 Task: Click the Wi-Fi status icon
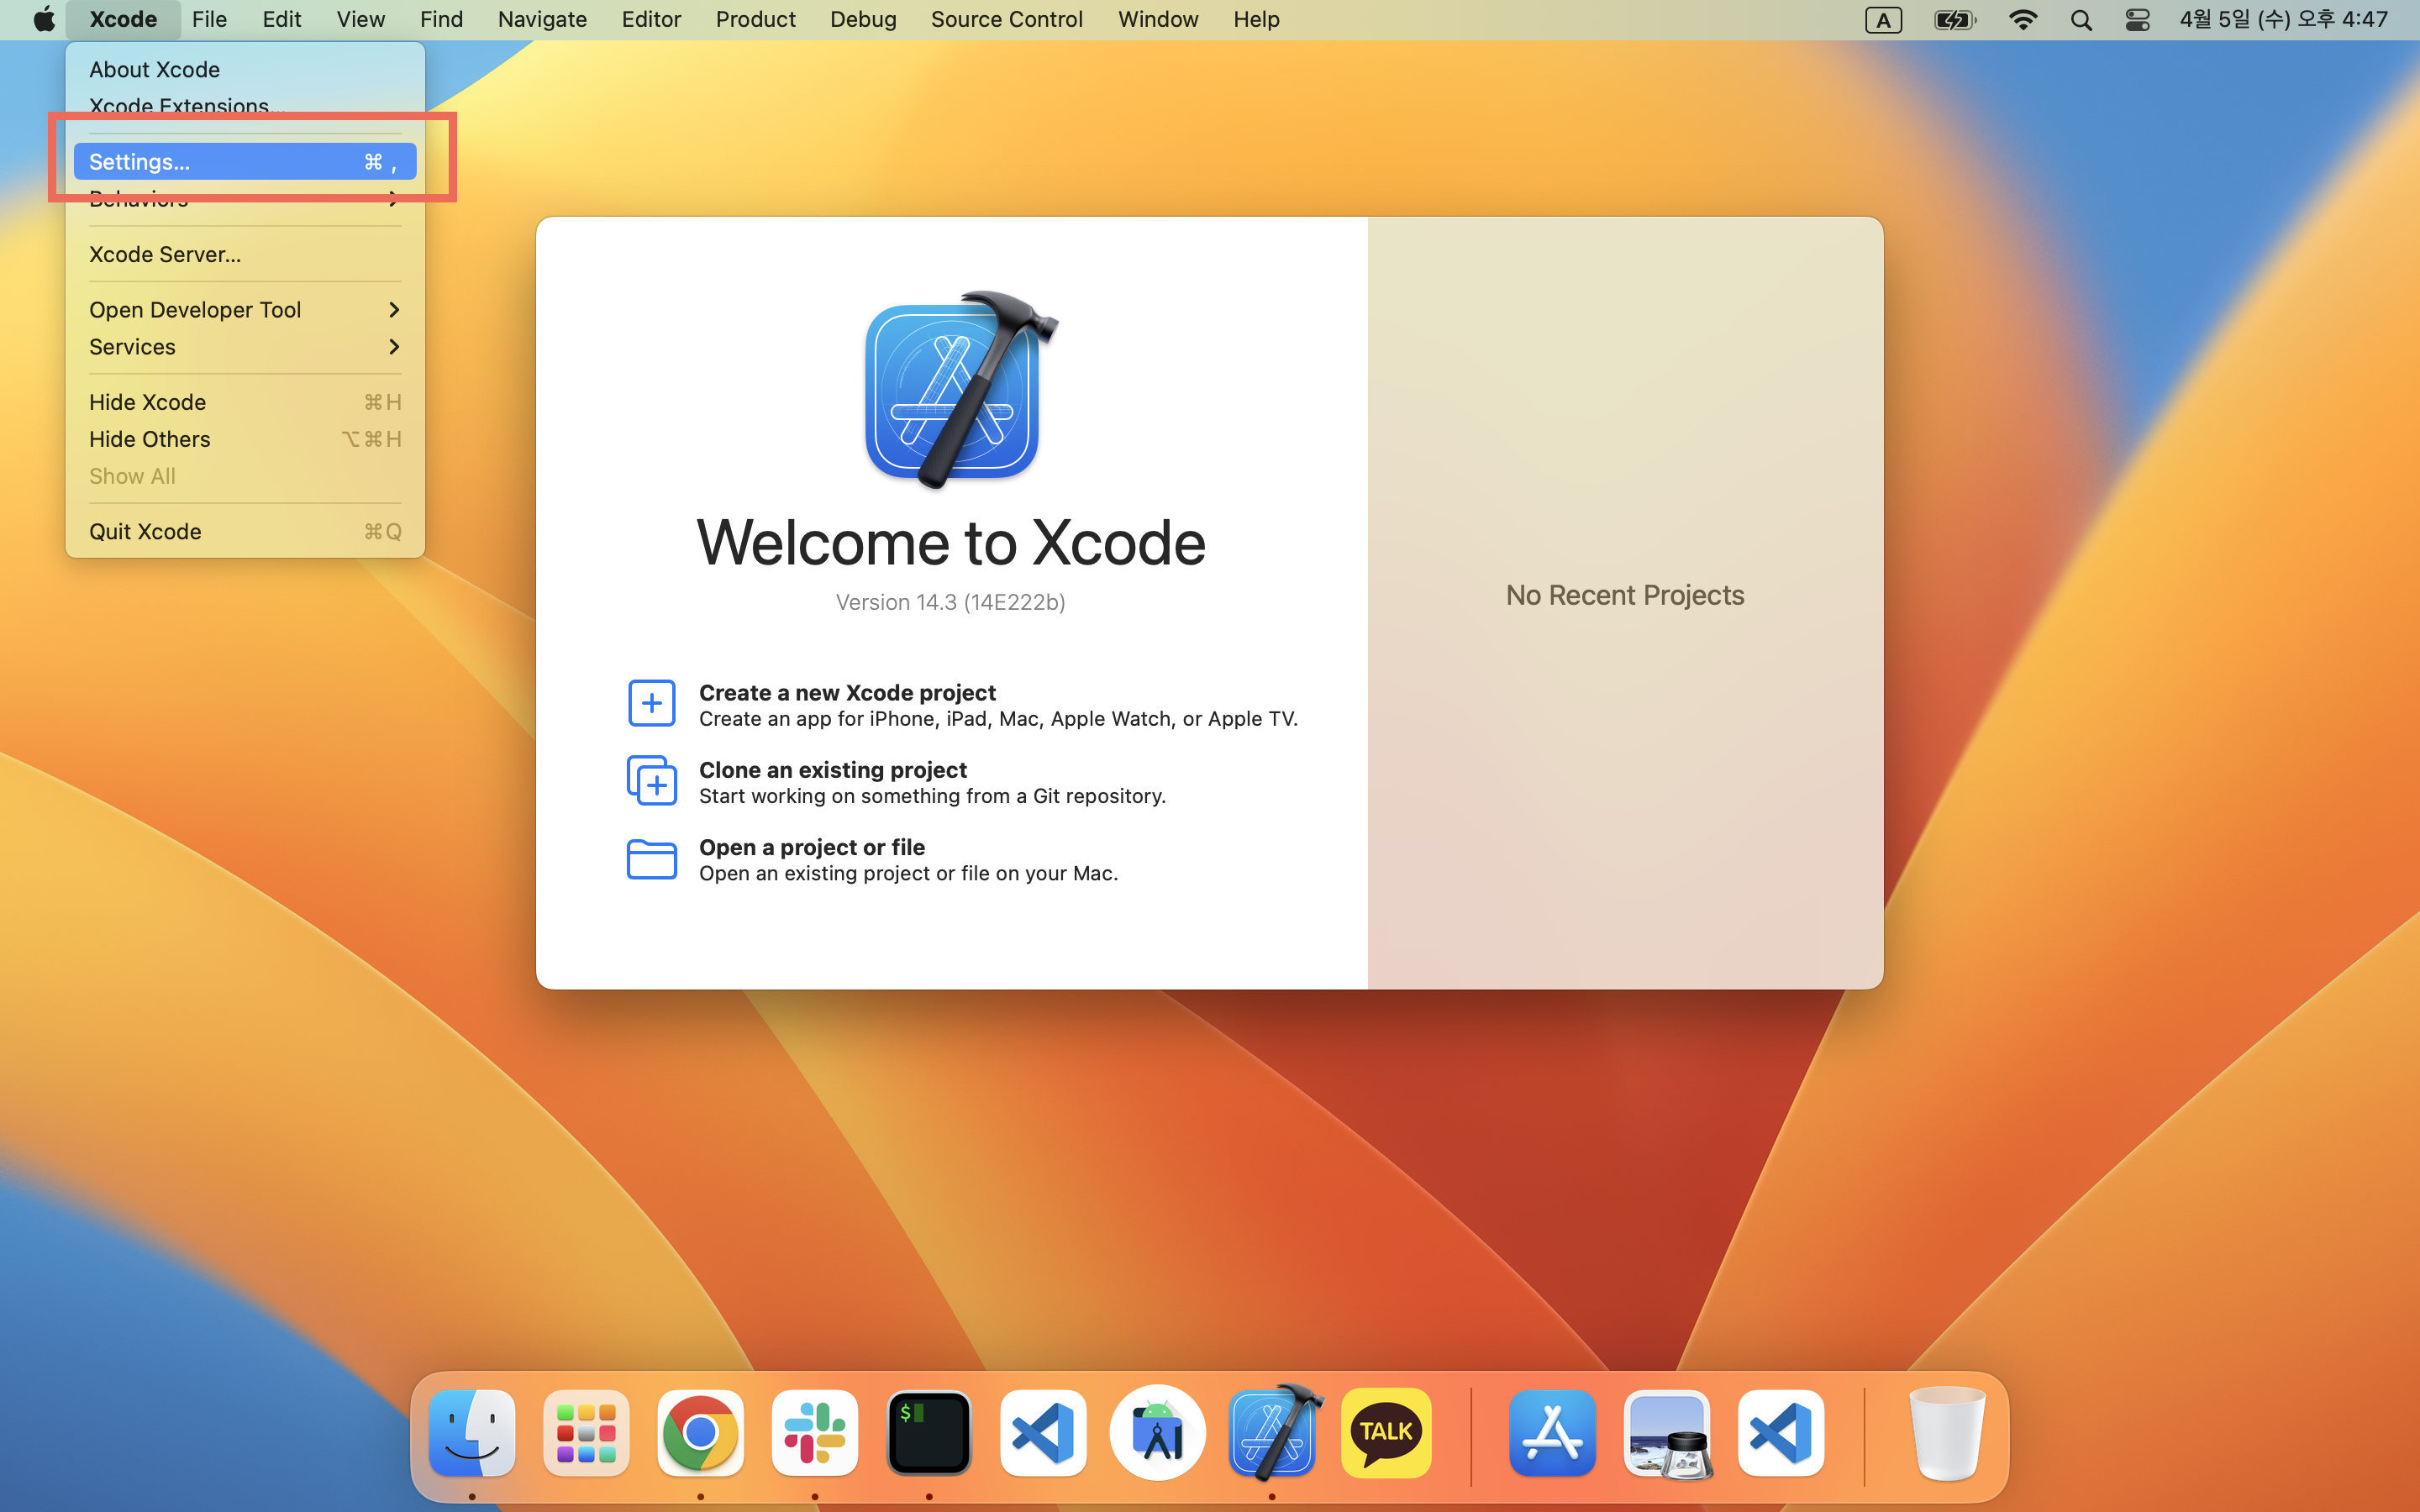[x=2023, y=20]
